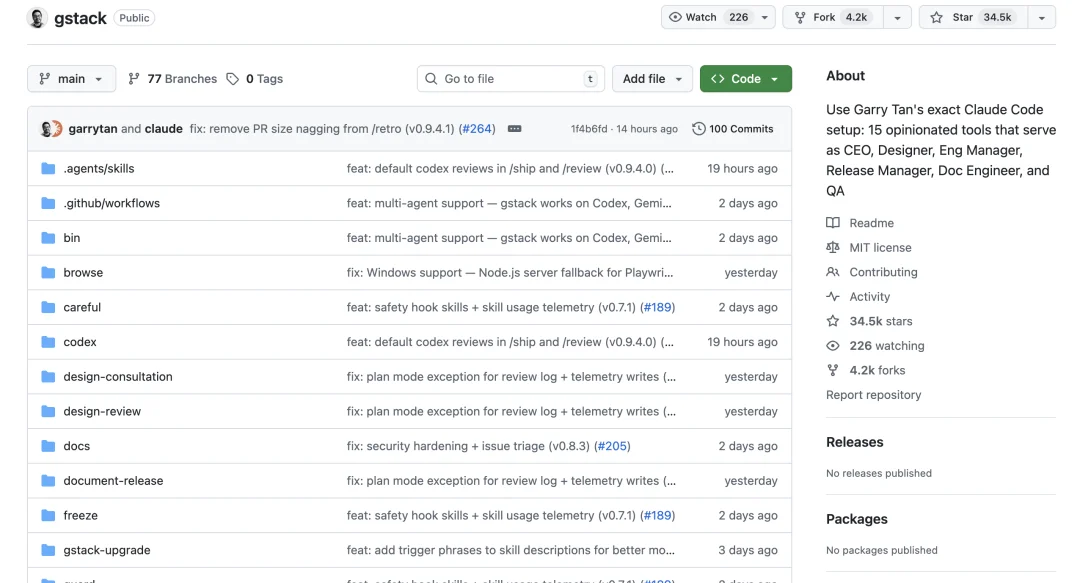Screen dimensions: 1080x583
Task: Click the commit message ellipsis icon
Action: [514, 129]
